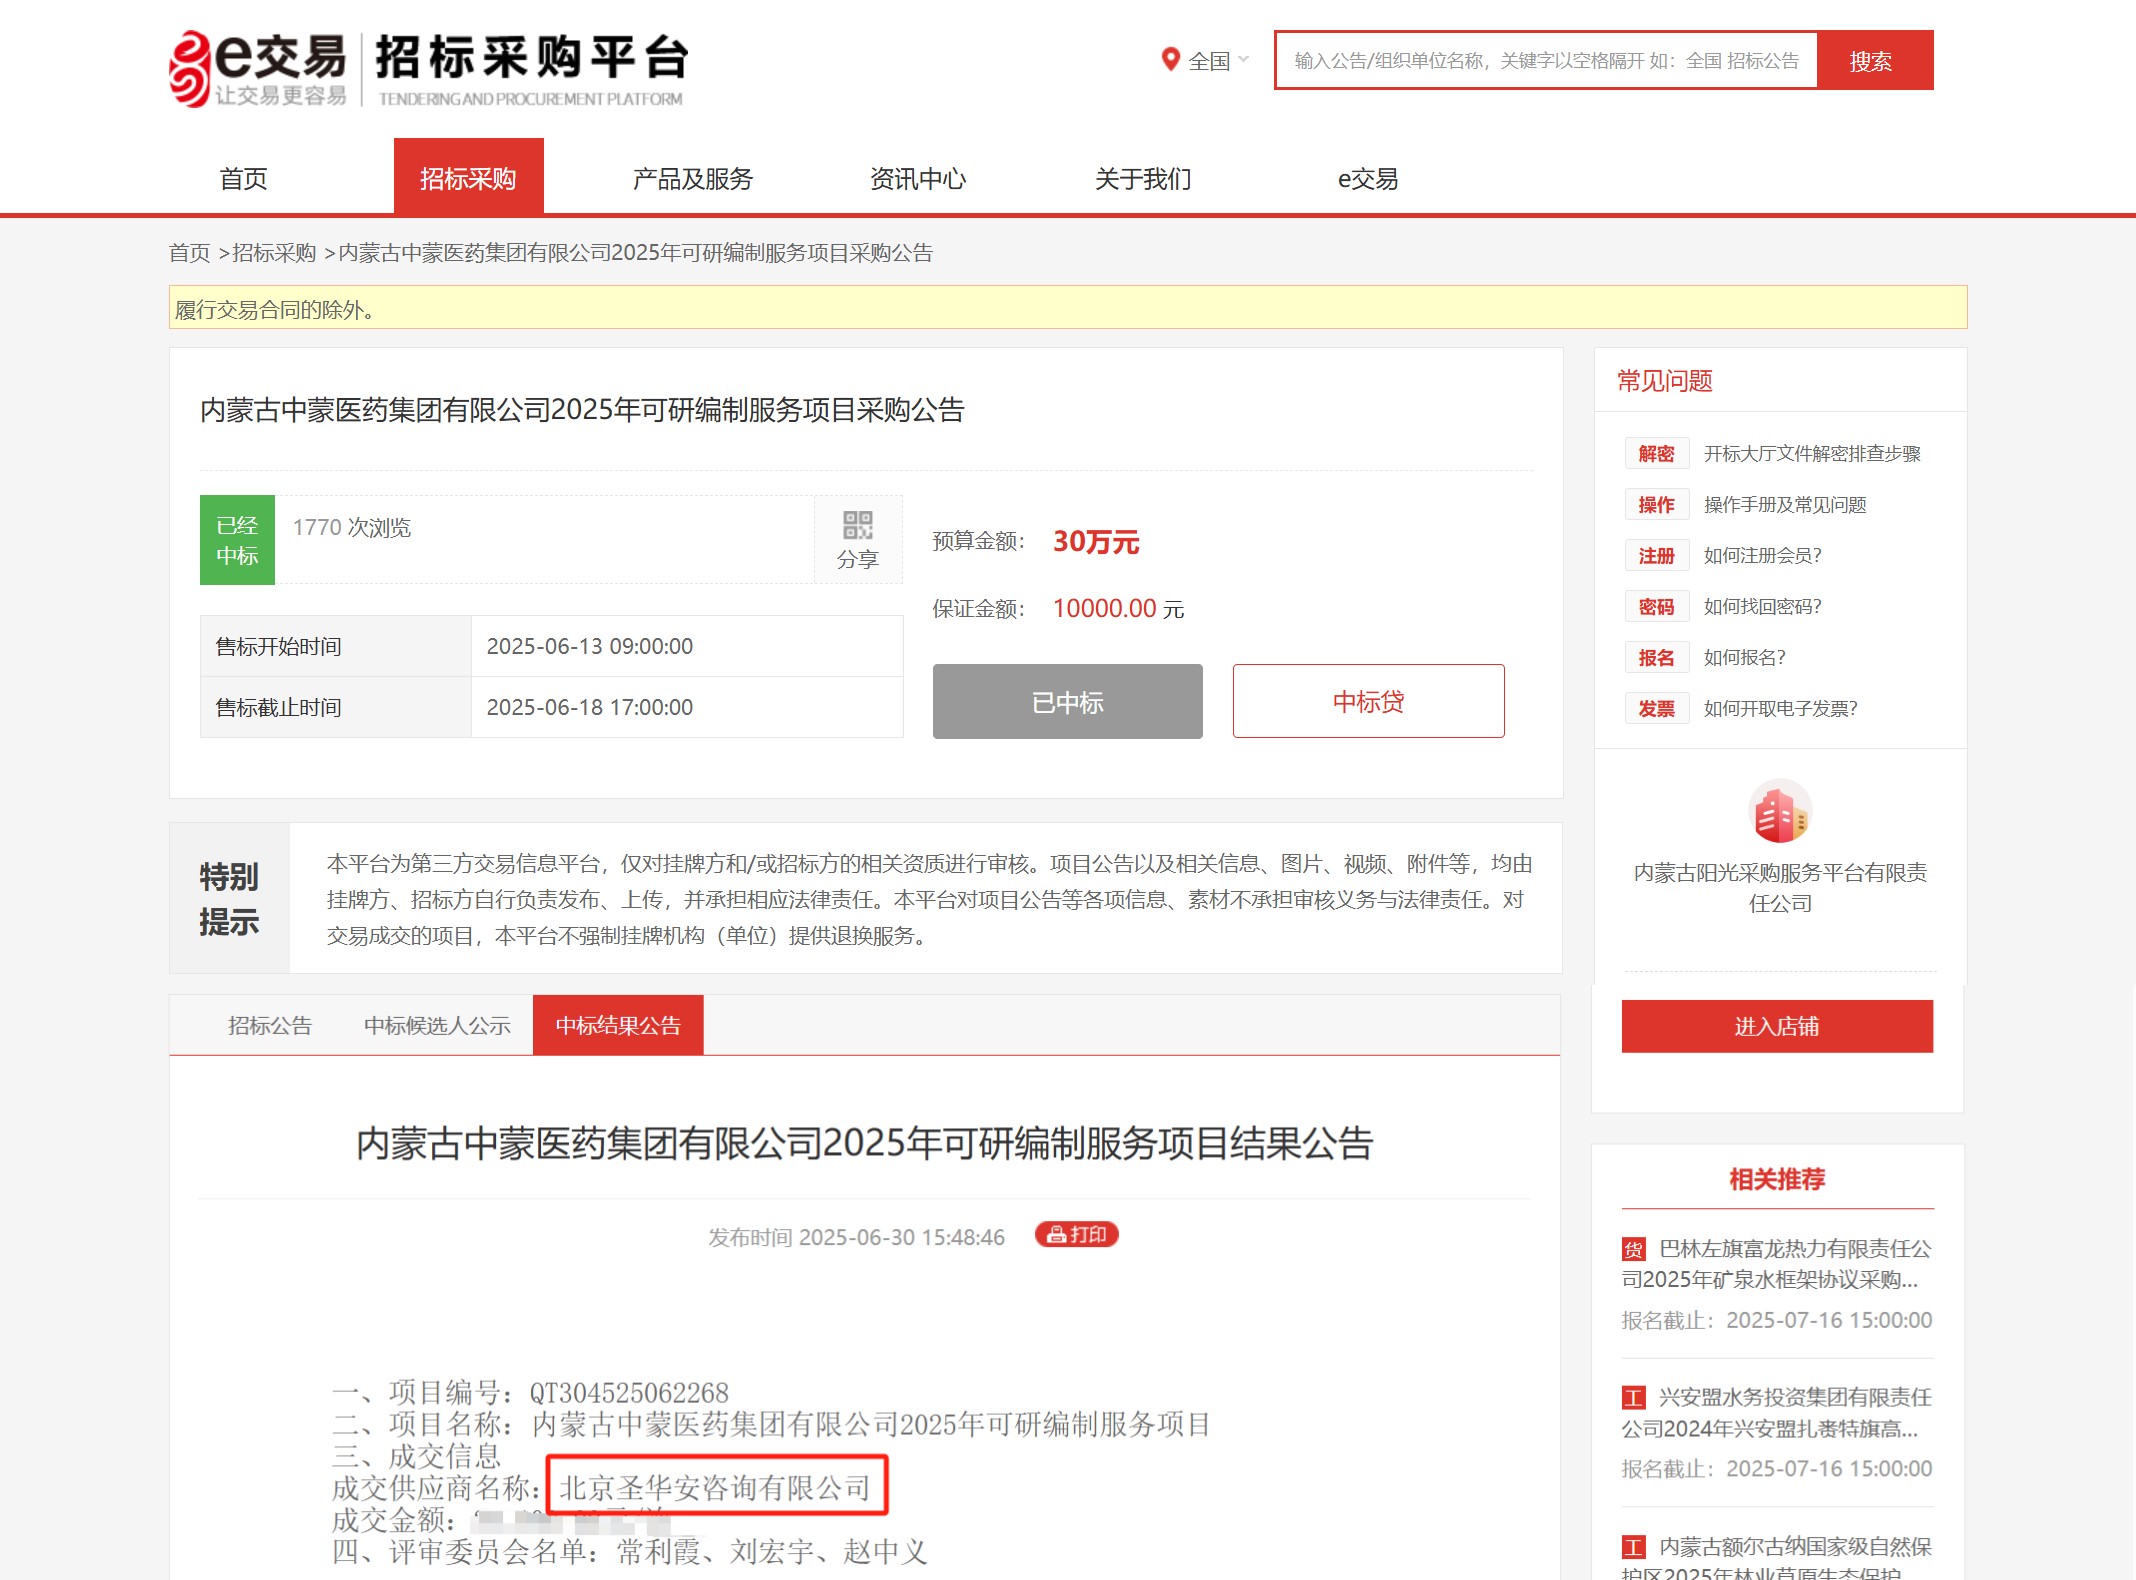Screen dimensions: 2136x1580
Task: Open the 首页 navigation menu
Action: coord(244,178)
